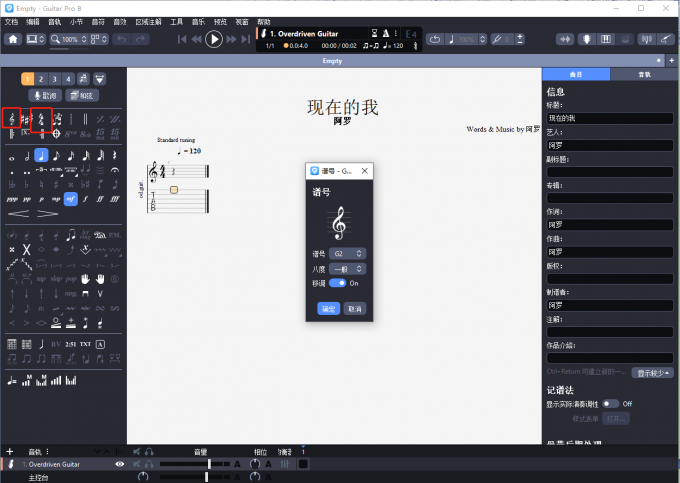Select voice 1 button
Screen dimensions: 680x483
point(27,79)
